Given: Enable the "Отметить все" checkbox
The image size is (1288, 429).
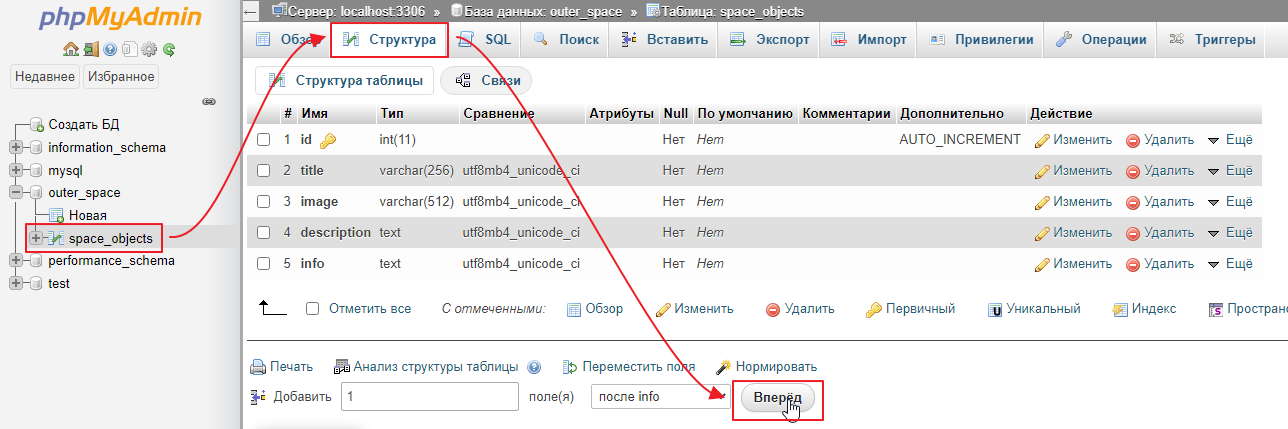Looking at the screenshot, I should [312, 309].
